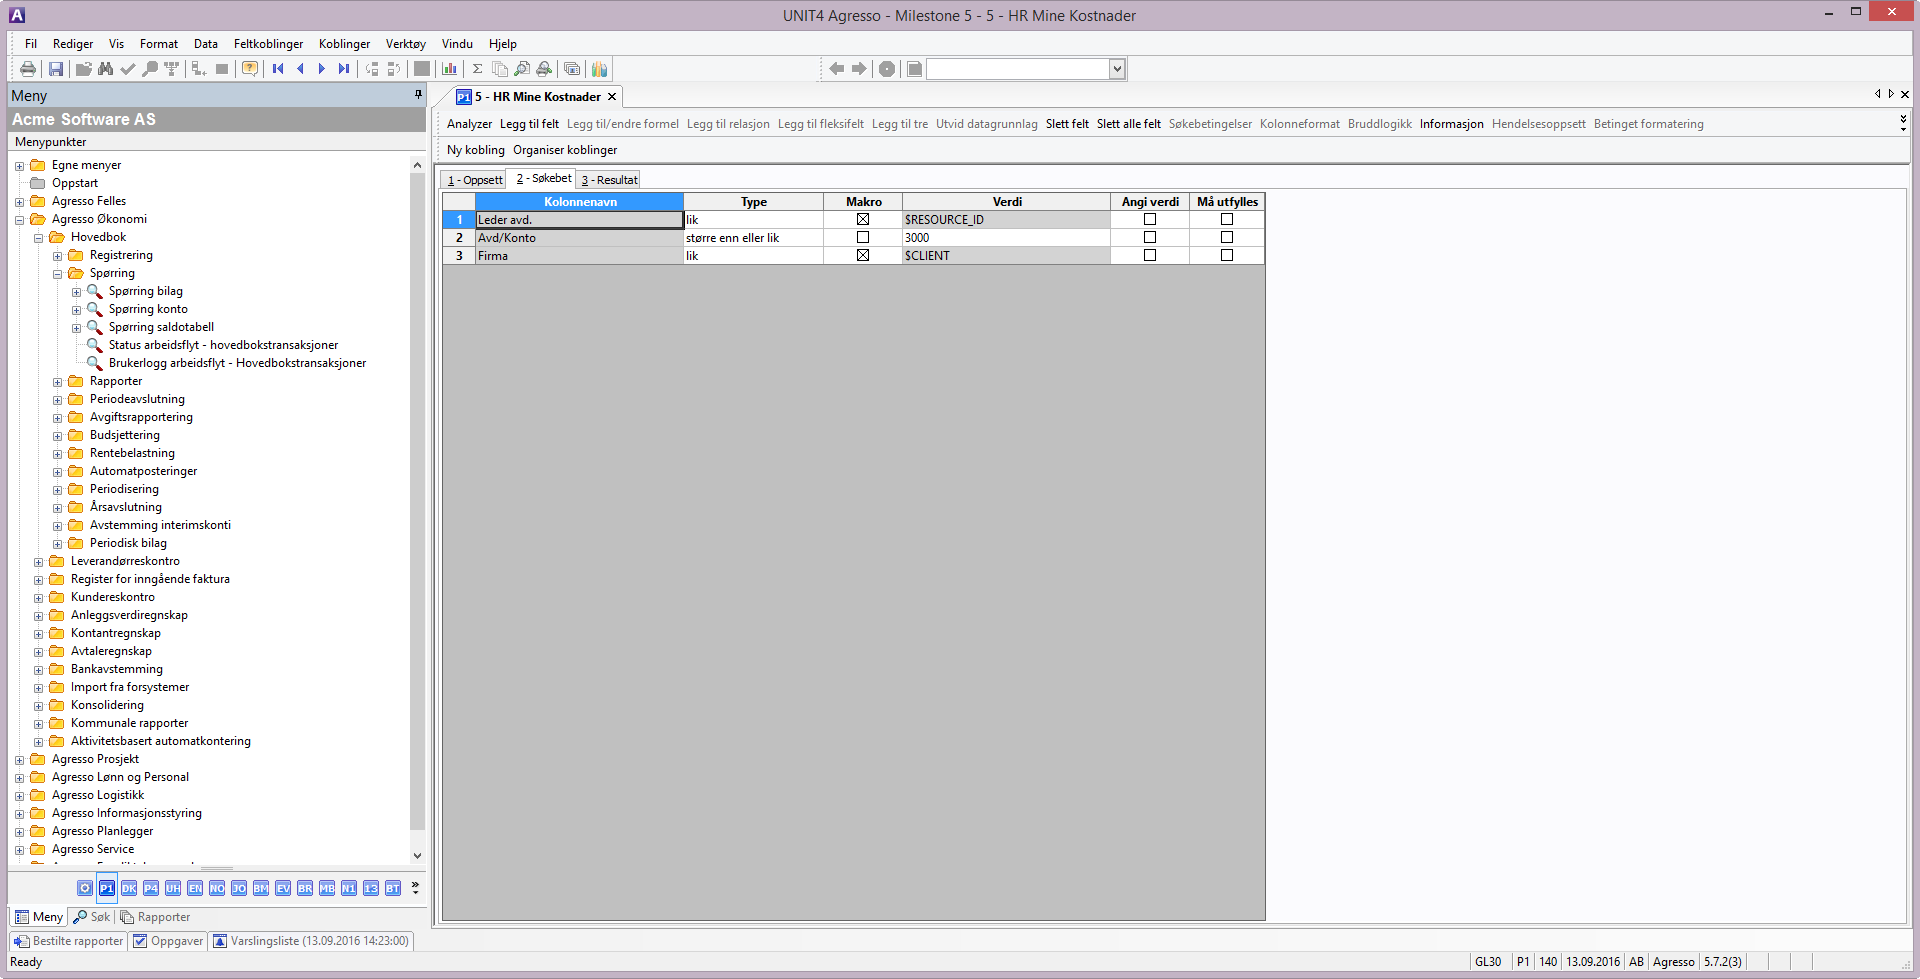This screenshot has height=979, width=1920.
Task: Collapse the Agresso Økonomi tree node
Action: 19,220
